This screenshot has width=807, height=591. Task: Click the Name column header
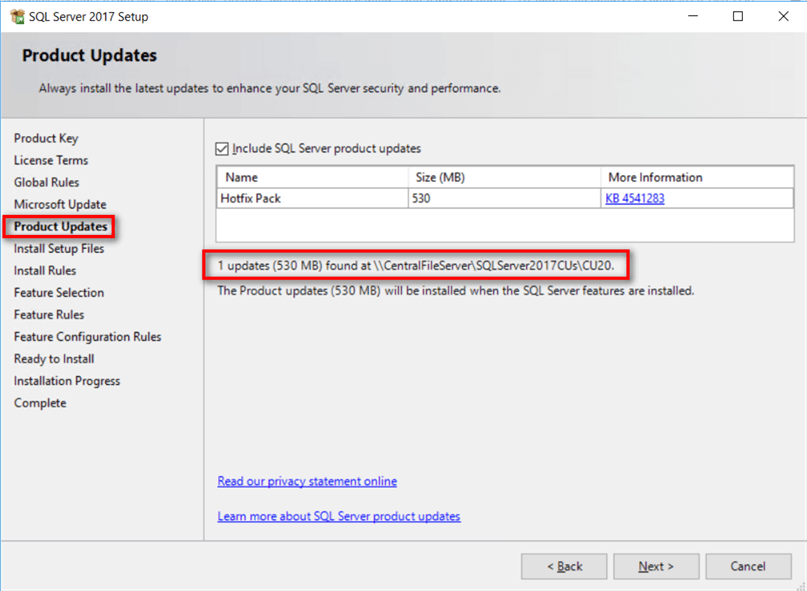point(312,178)
